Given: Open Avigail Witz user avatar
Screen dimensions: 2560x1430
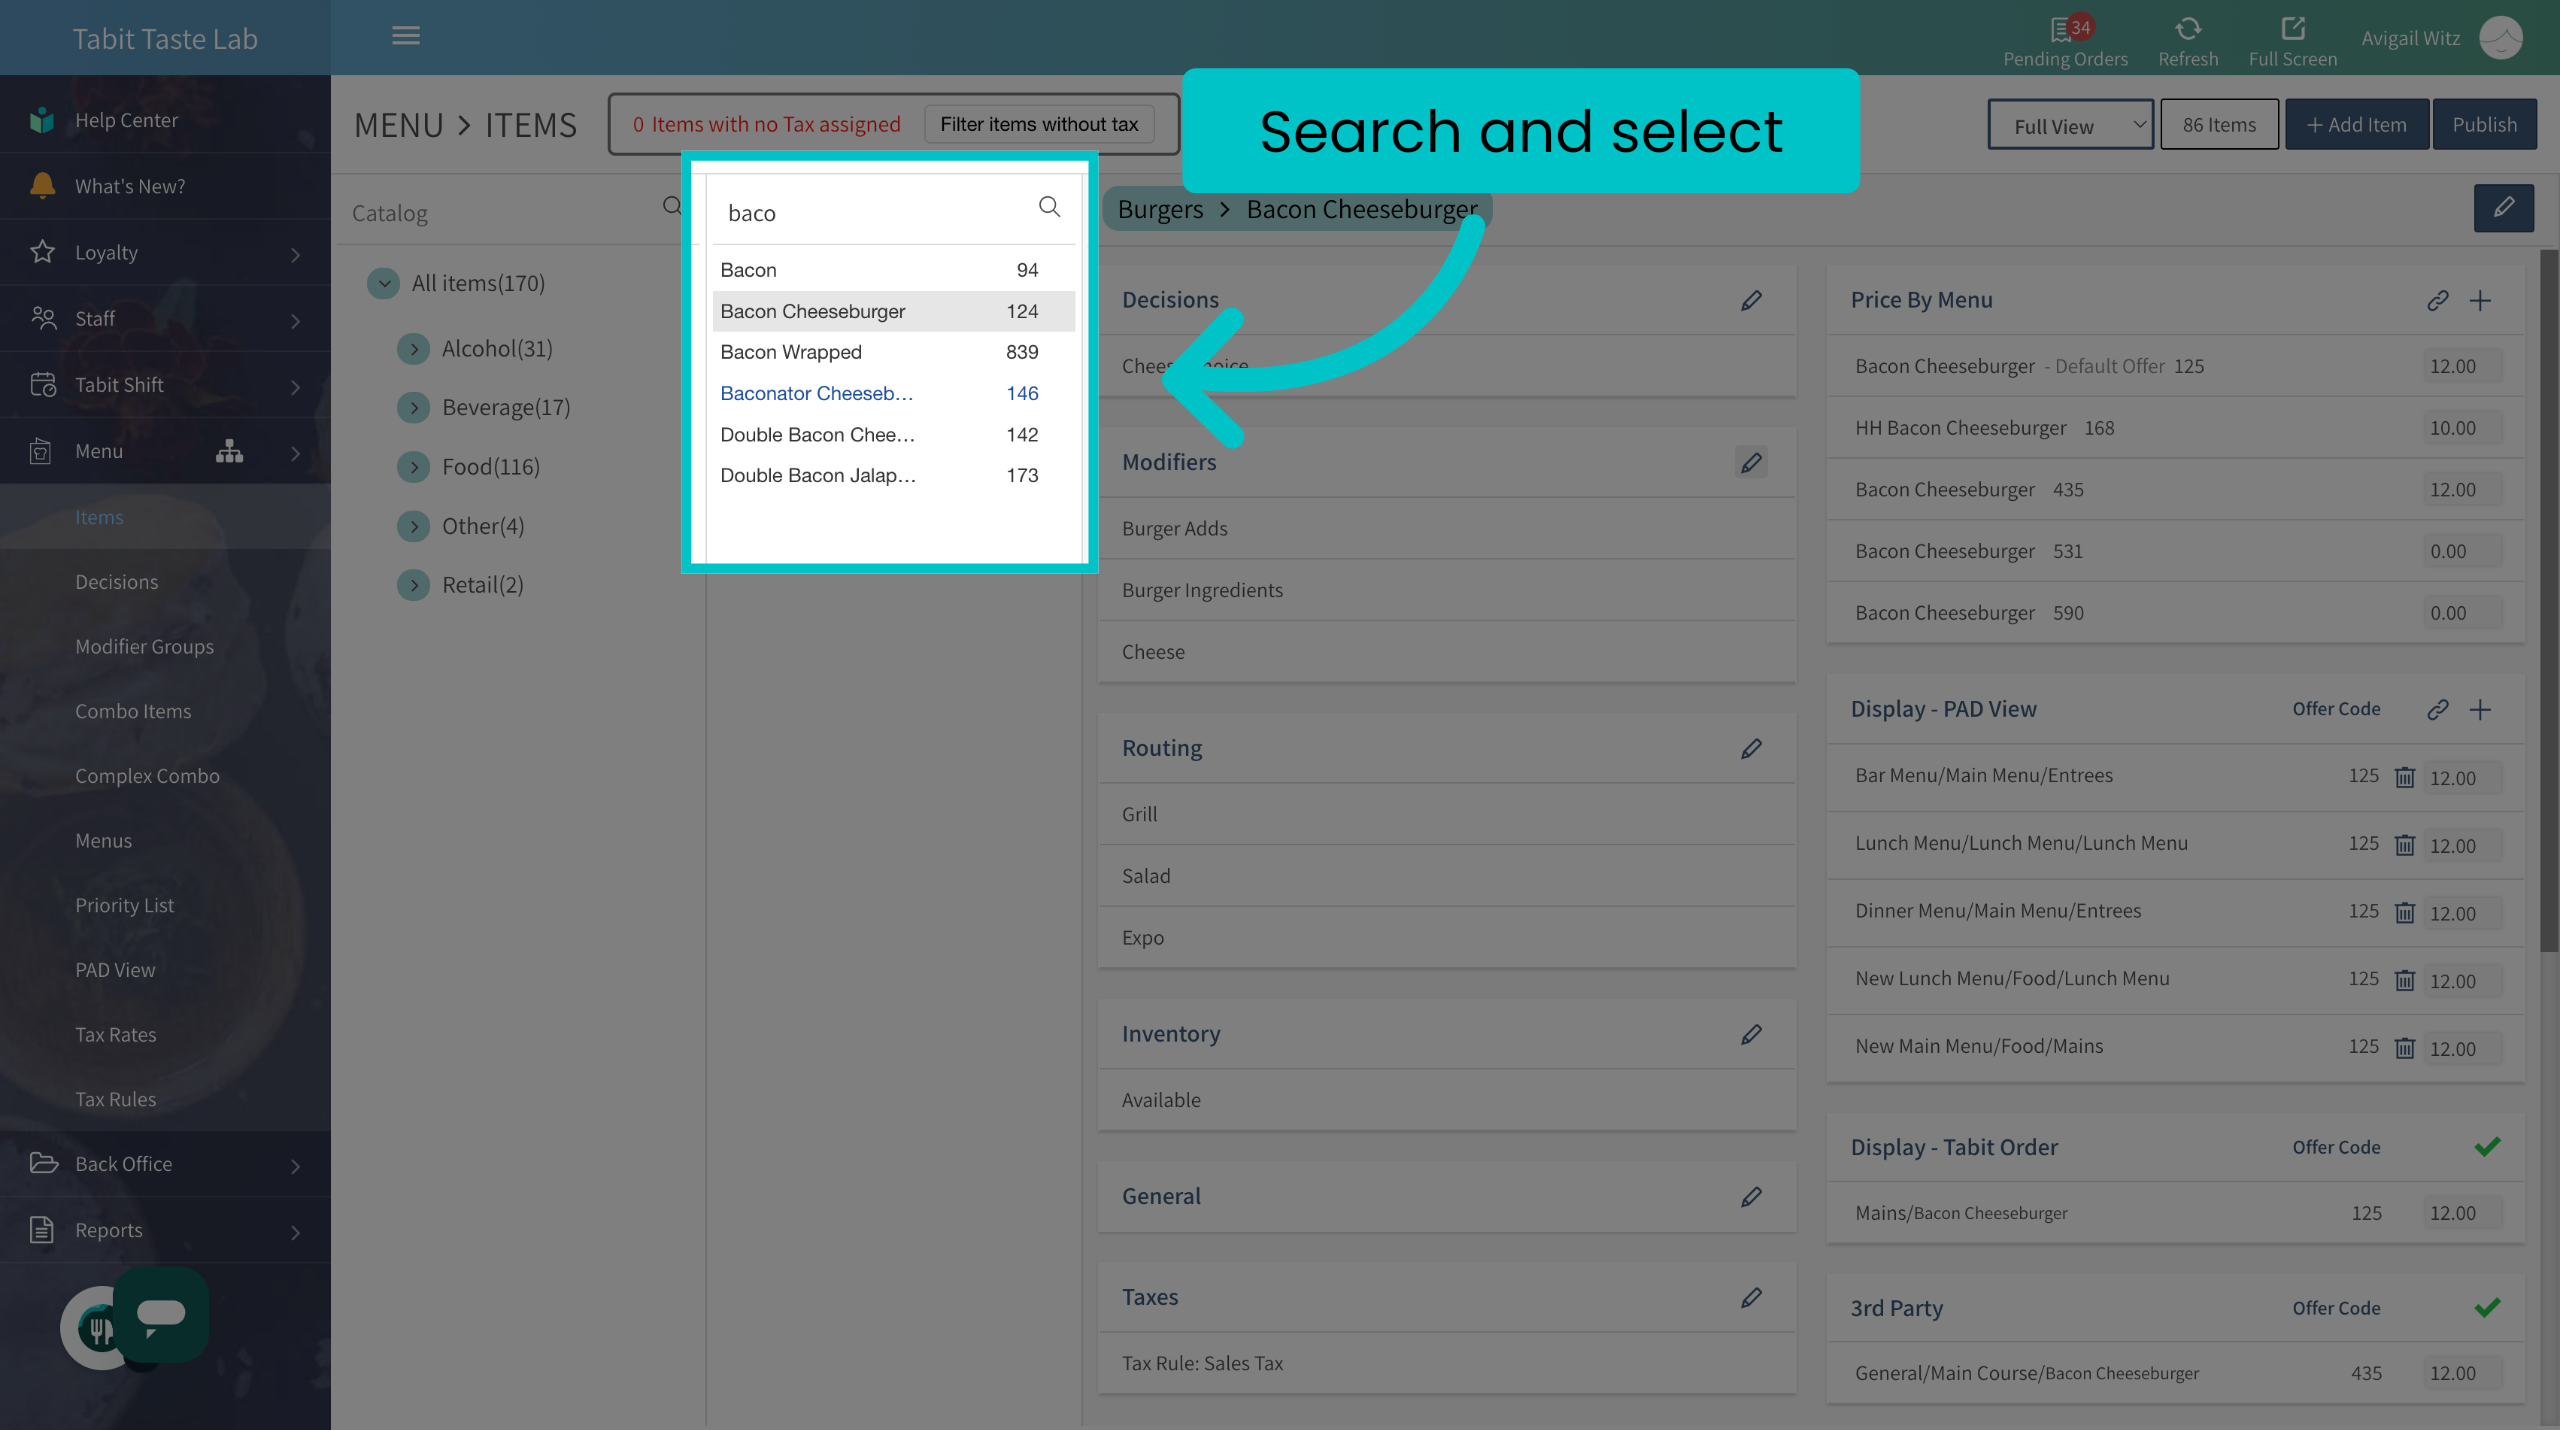Looking at the screenshot, I should 2501,38.
